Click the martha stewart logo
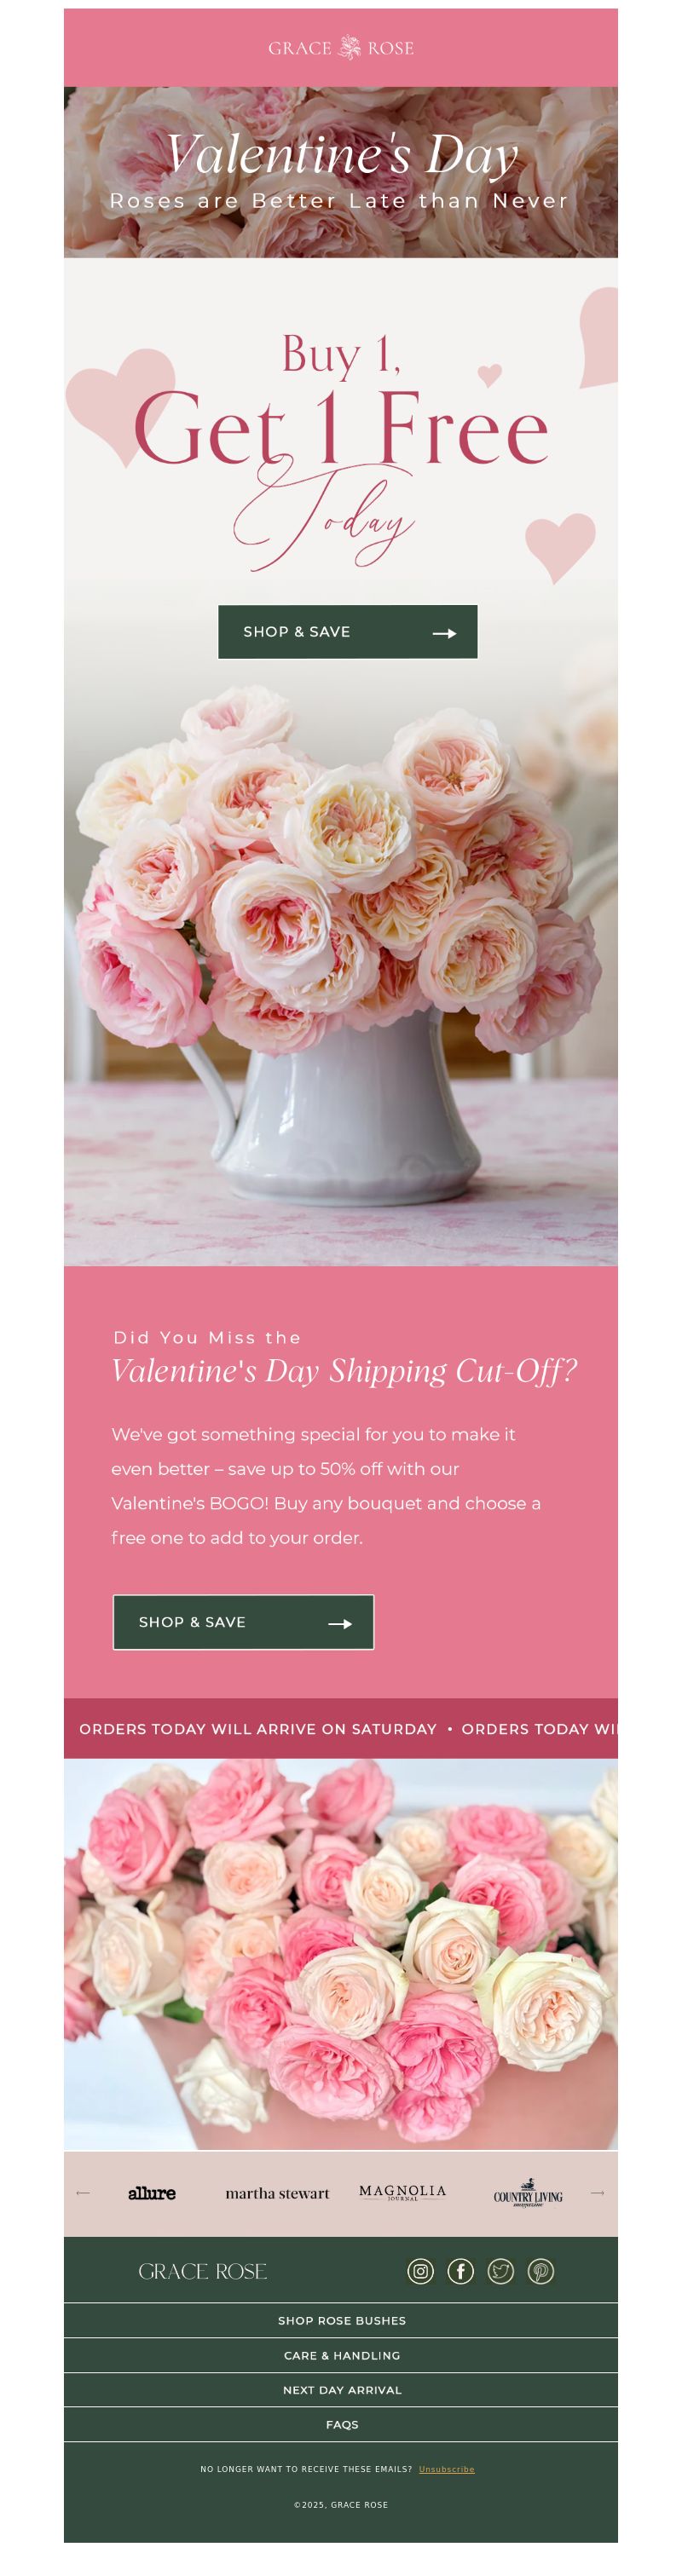 coord(277,2193)
